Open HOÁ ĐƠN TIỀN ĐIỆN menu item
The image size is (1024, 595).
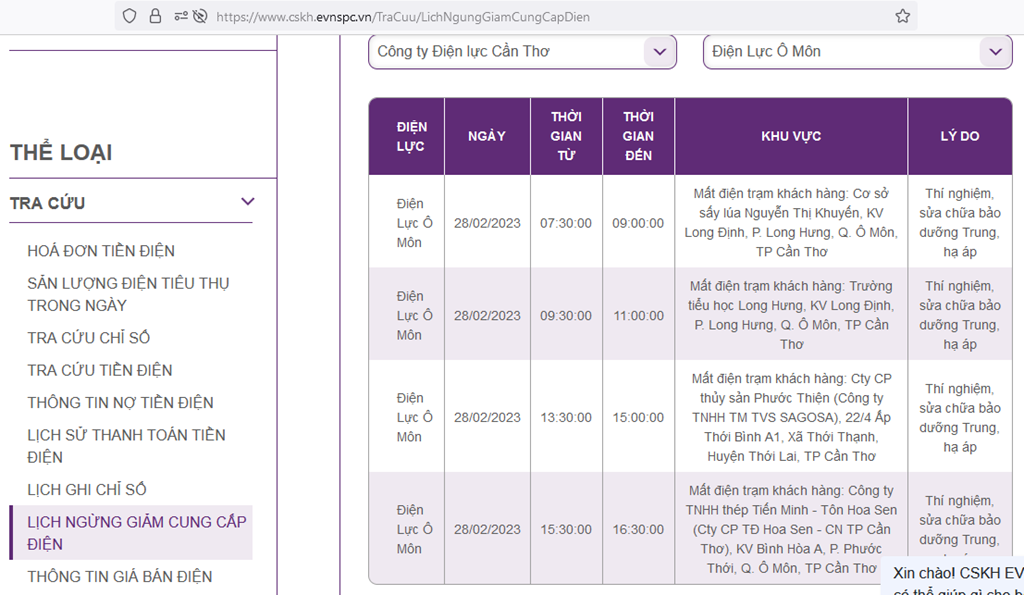point(101,251)
